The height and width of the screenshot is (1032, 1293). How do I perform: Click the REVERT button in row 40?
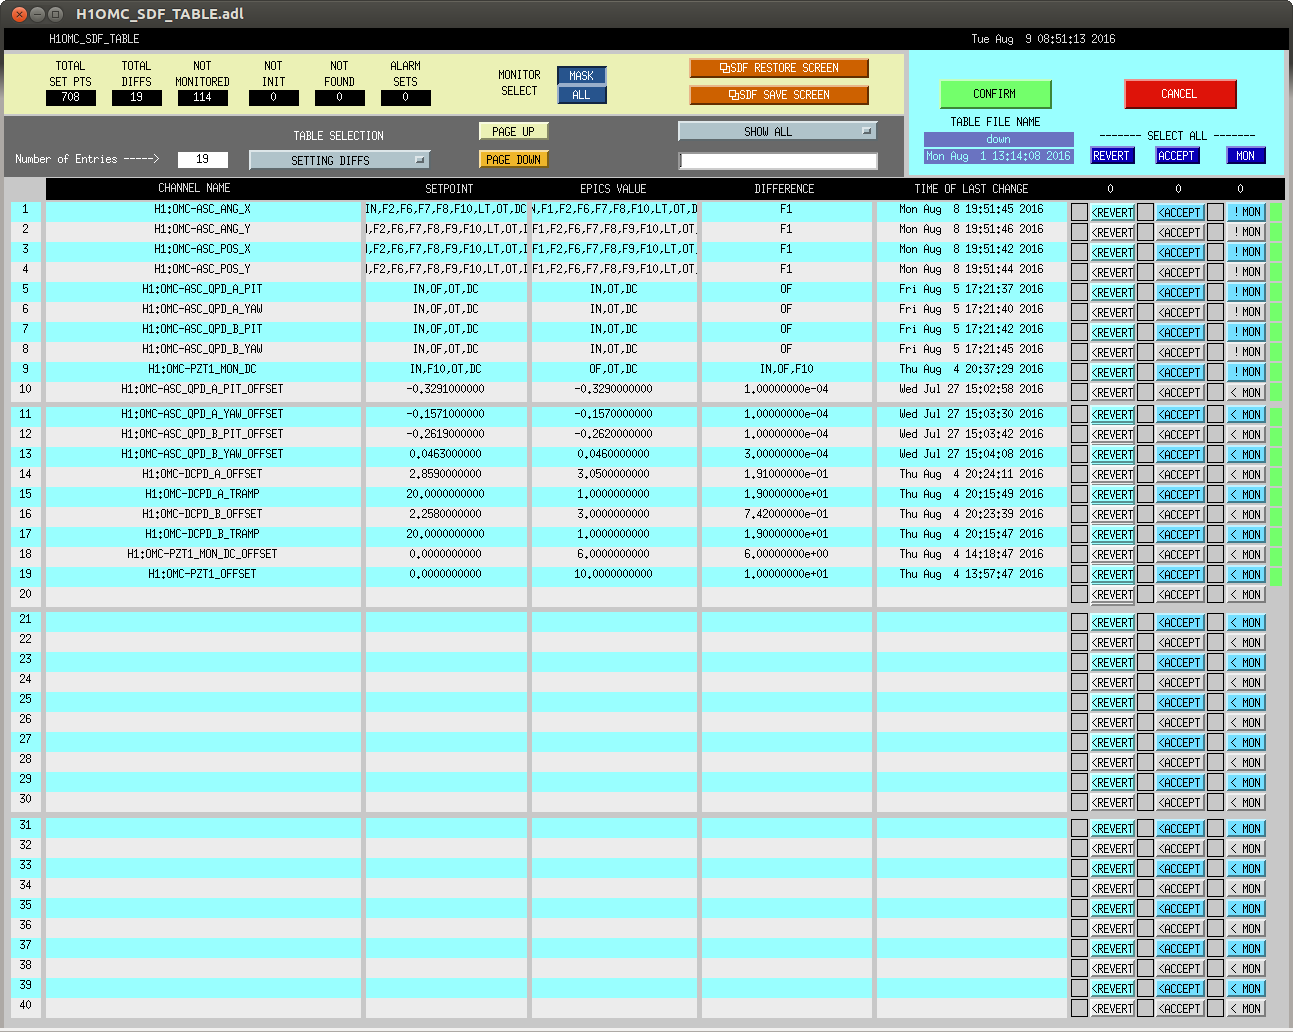pyautogui.click(x=1112, y=1008)
